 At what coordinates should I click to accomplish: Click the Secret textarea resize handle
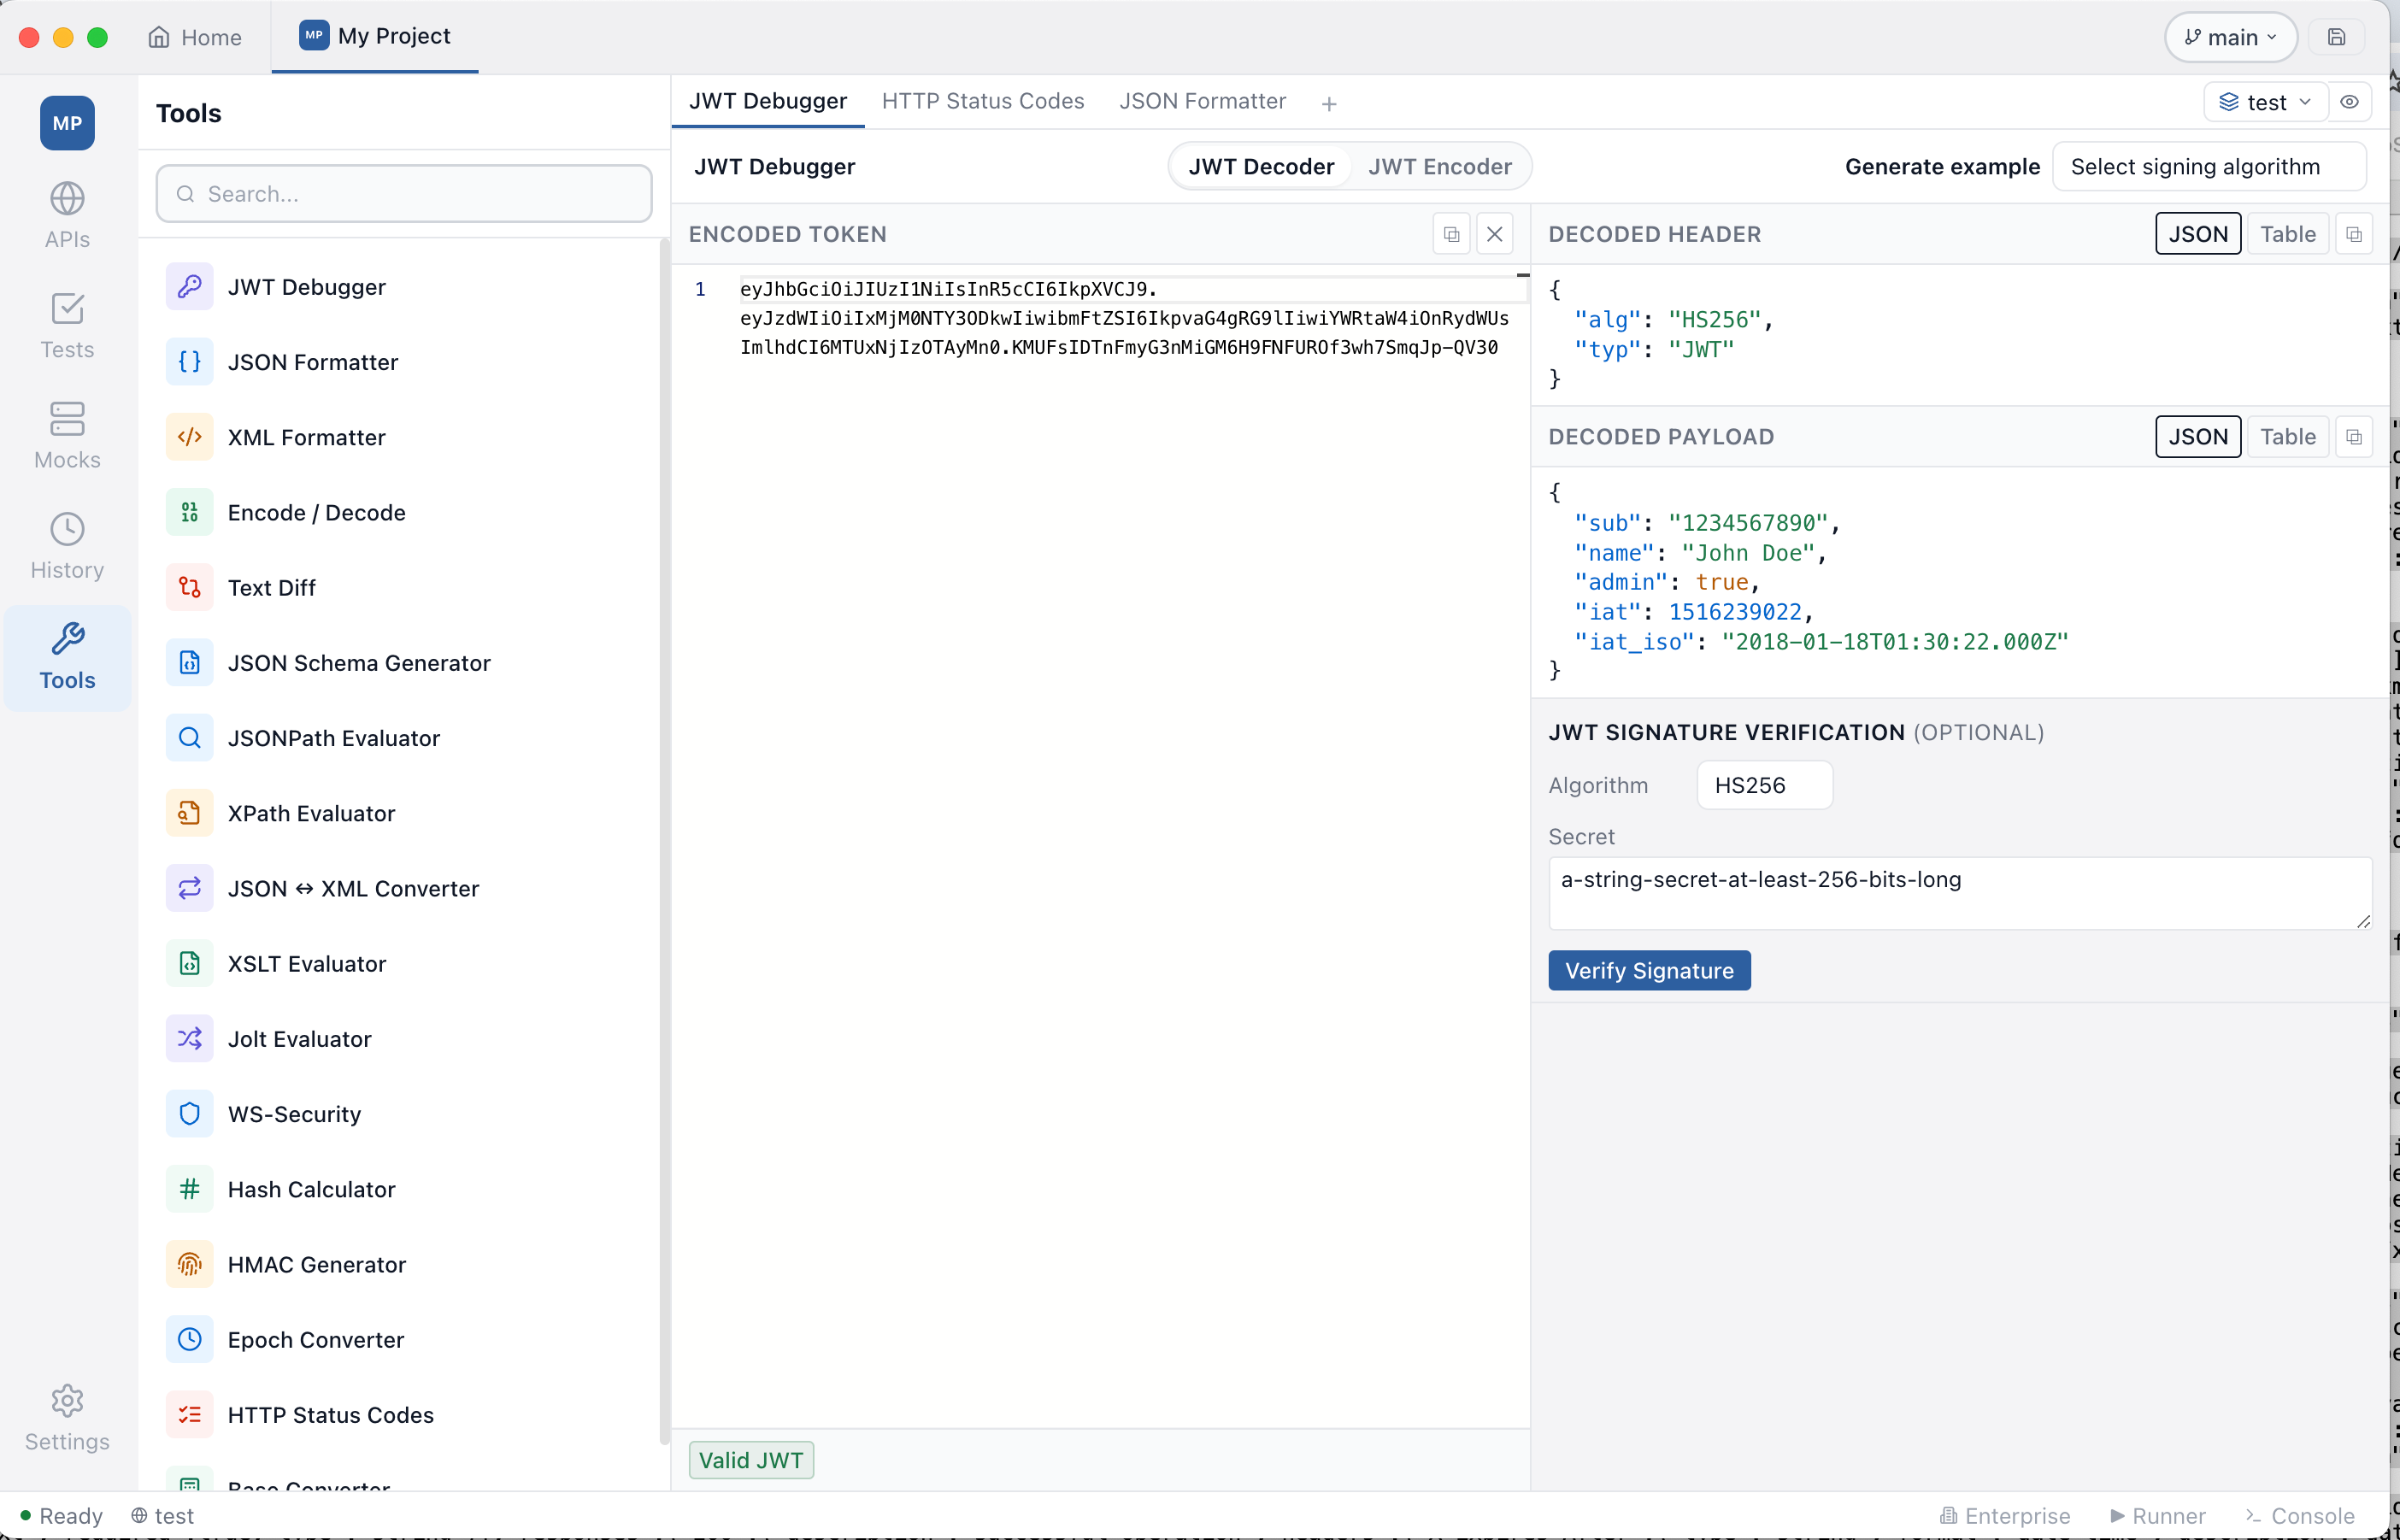pos(2363,921)
